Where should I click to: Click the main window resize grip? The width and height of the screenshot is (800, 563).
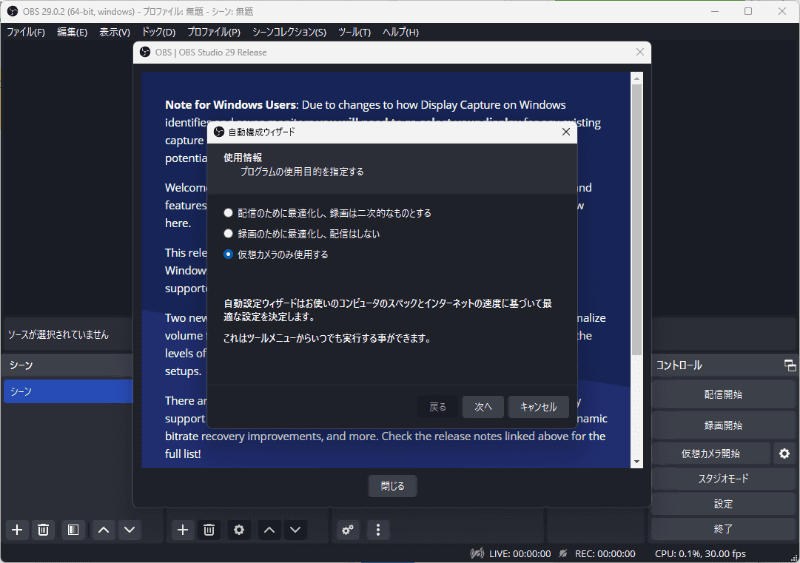click(x=793, y=557)
